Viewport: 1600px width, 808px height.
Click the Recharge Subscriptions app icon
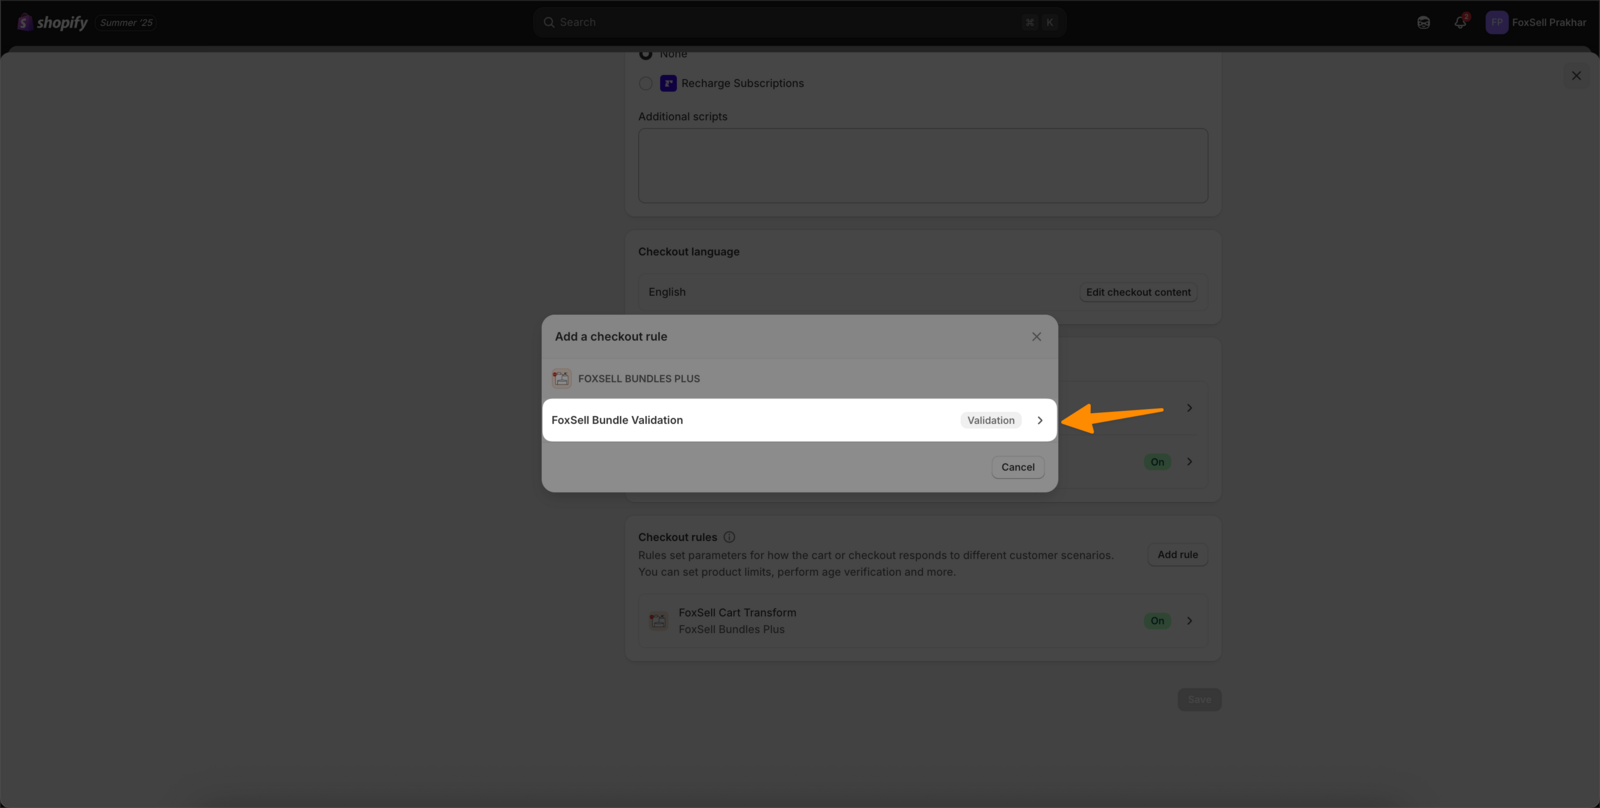click(668, 83)
